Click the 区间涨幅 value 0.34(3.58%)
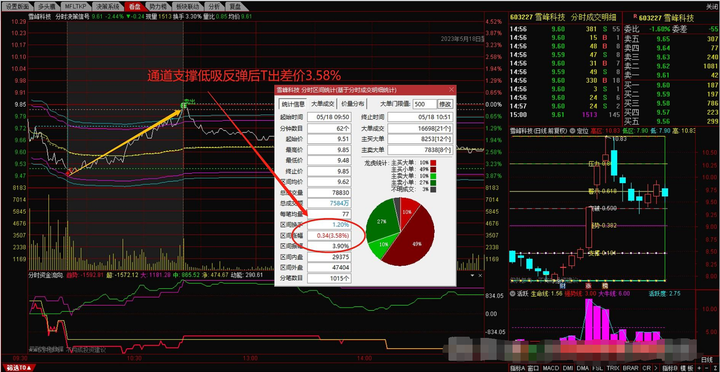 pyautogui.click(x=329, y=236)
